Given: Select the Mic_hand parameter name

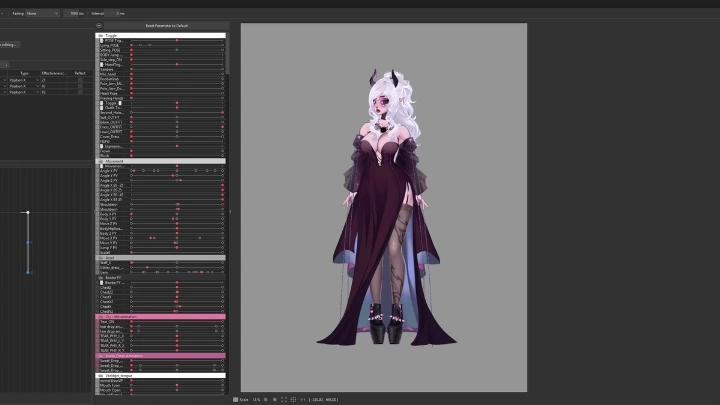Looking at the screenshot, I should click(108, 74).
